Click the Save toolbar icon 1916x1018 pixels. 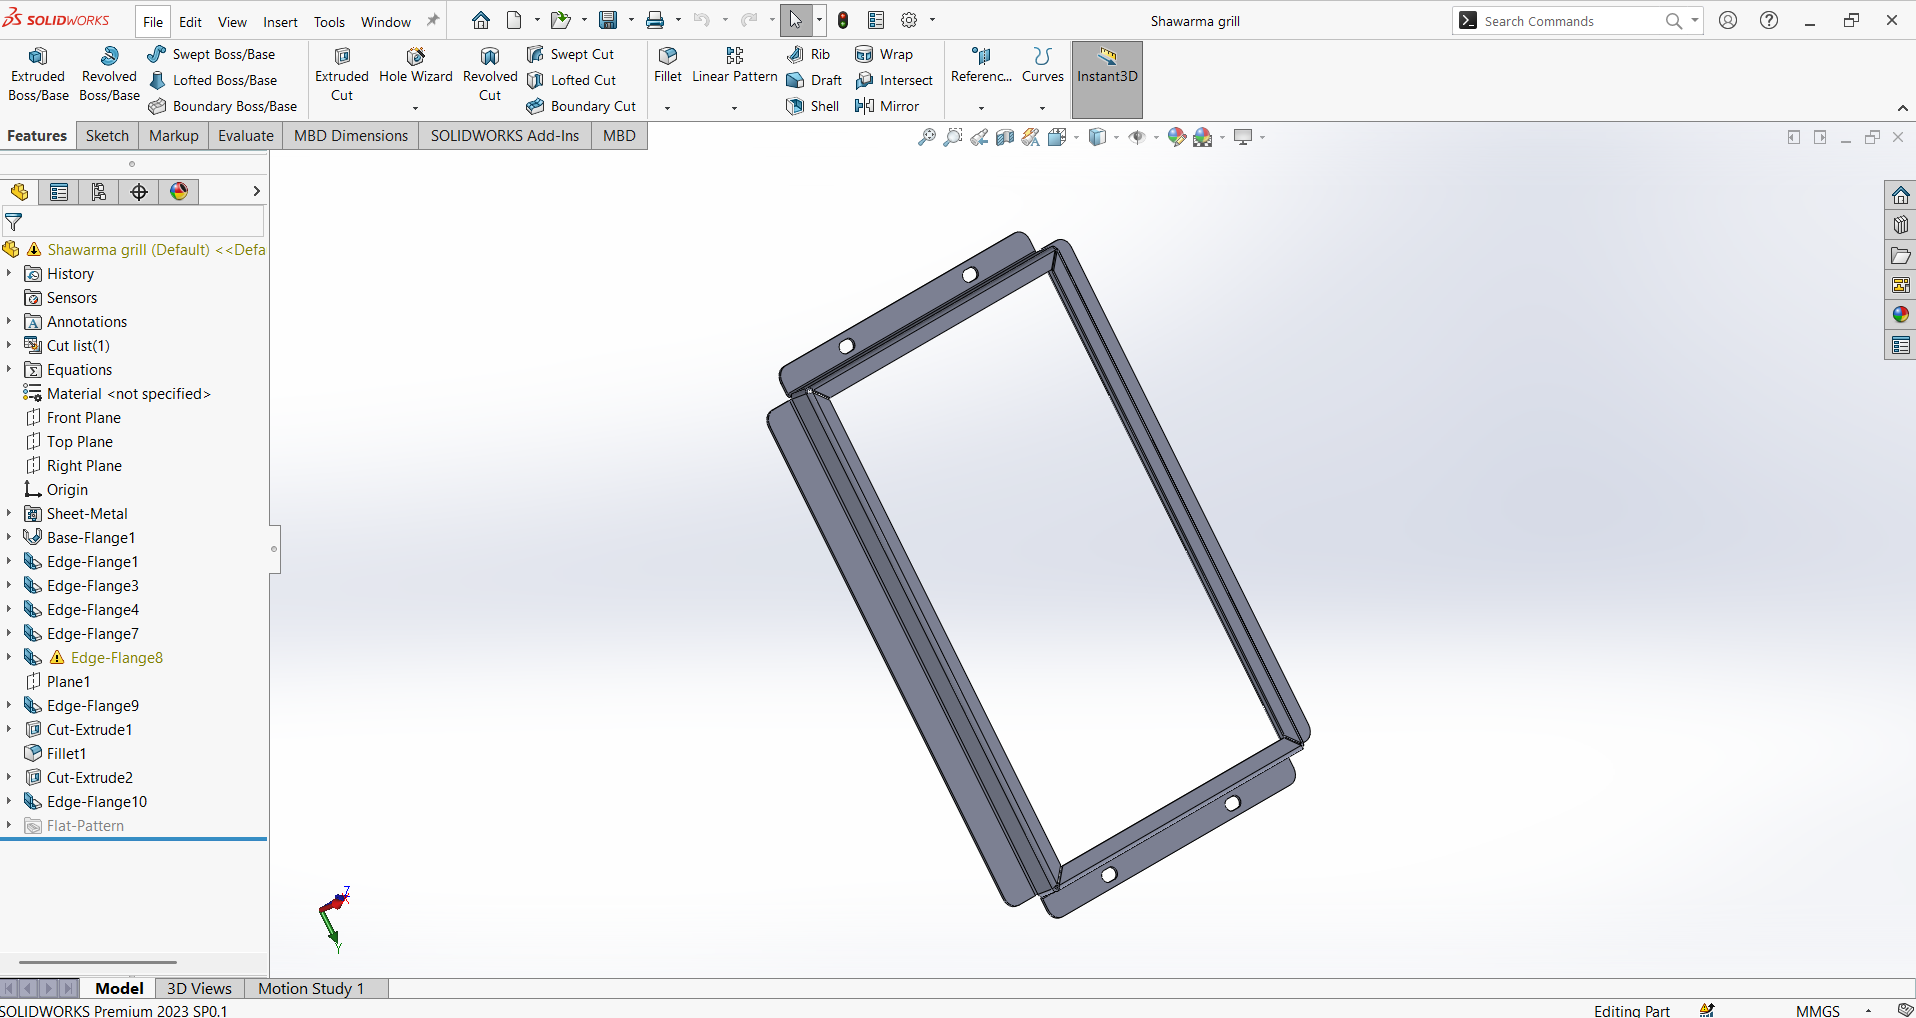tap(608, 20)
